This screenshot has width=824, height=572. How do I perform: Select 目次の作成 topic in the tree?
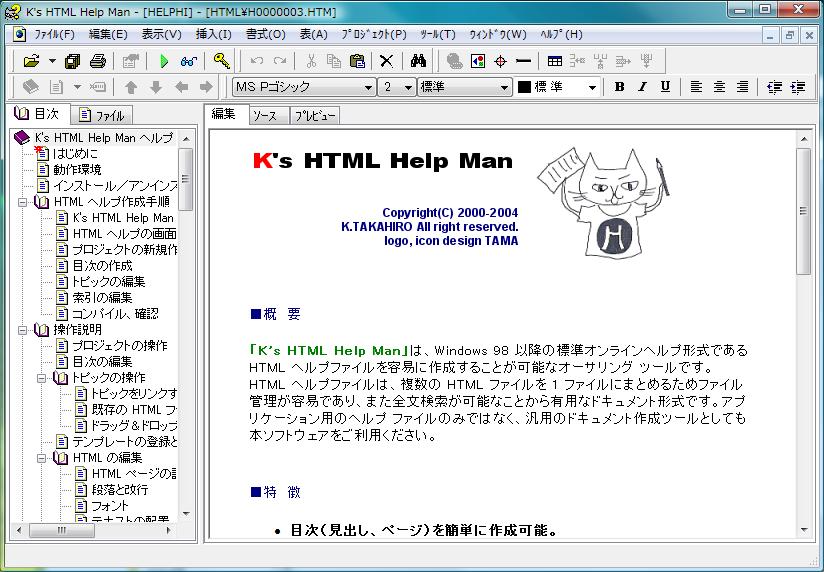[101, 266]
